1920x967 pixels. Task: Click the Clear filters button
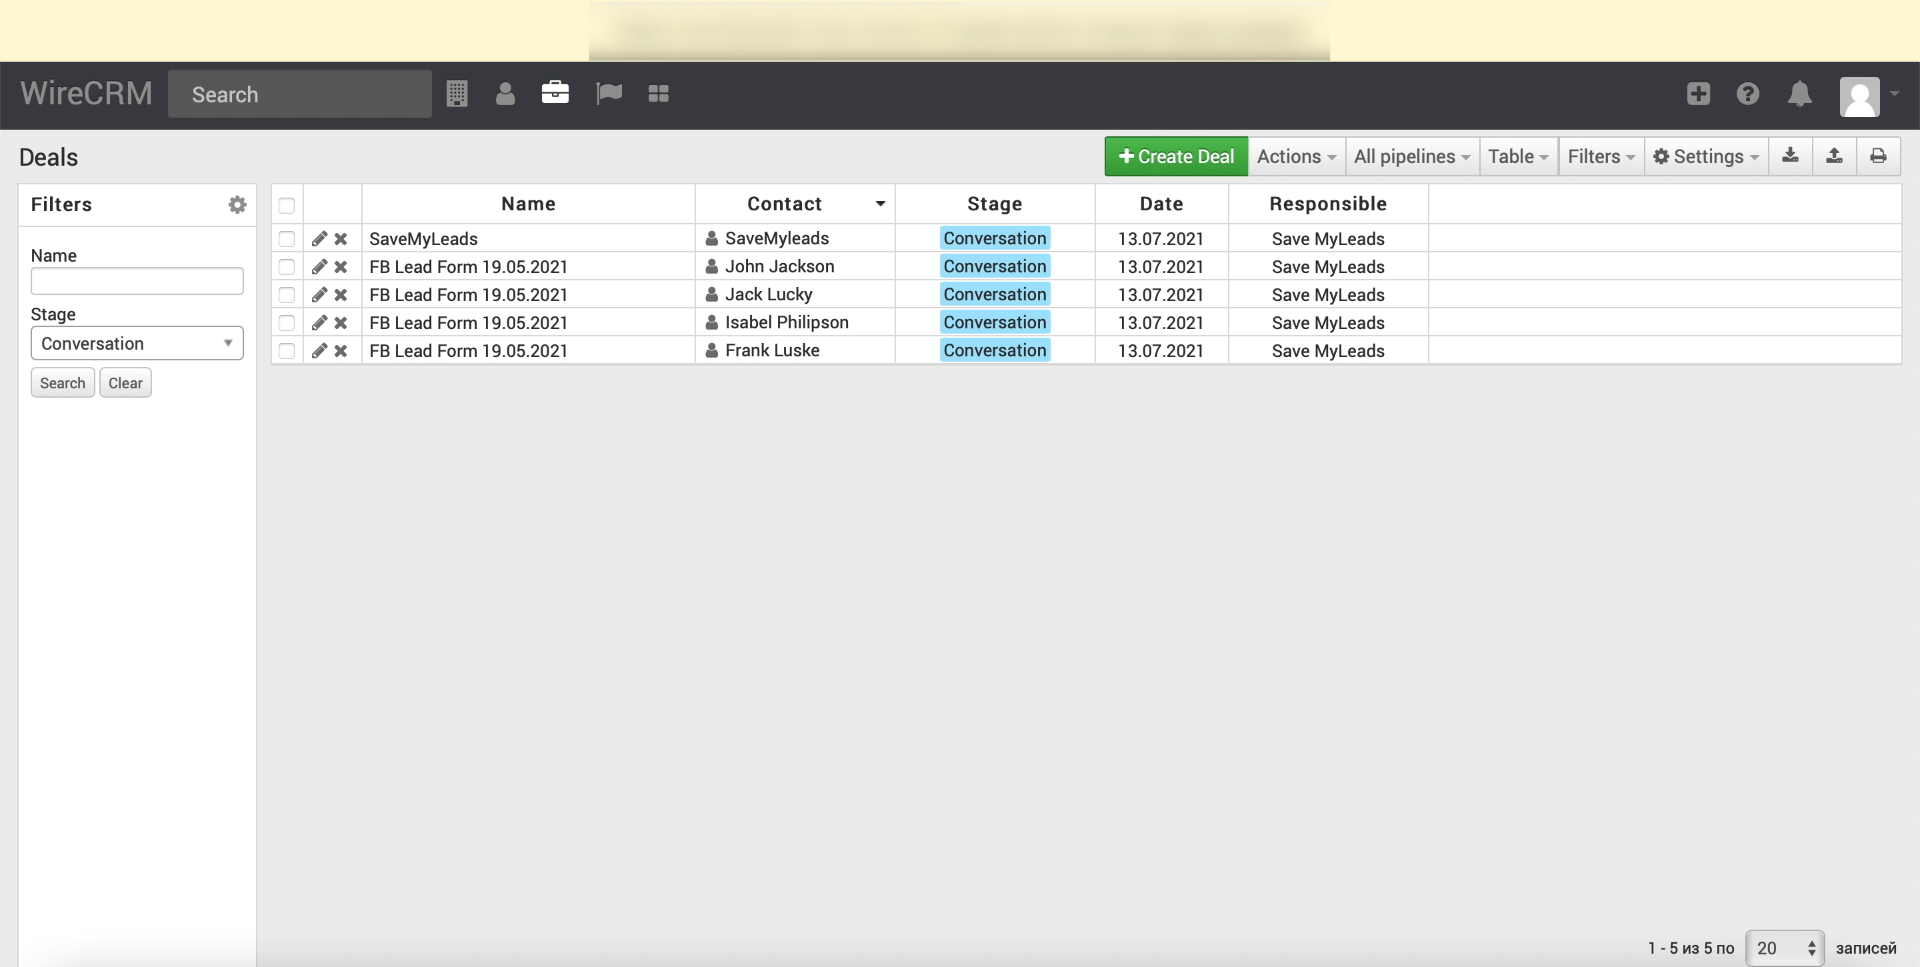[x=125, y=383]
